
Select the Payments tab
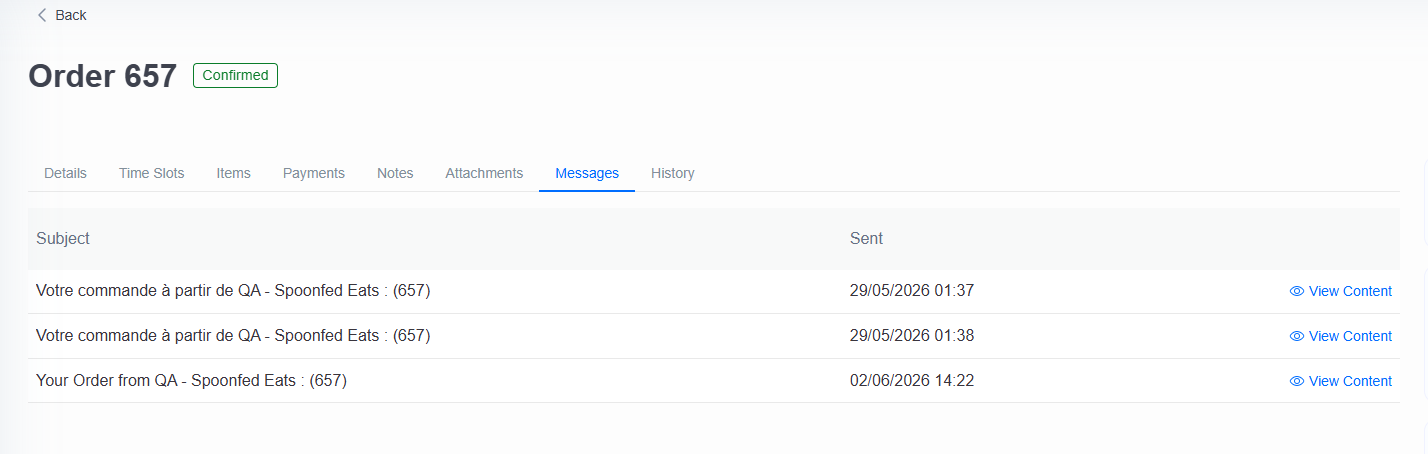[314, 173]
